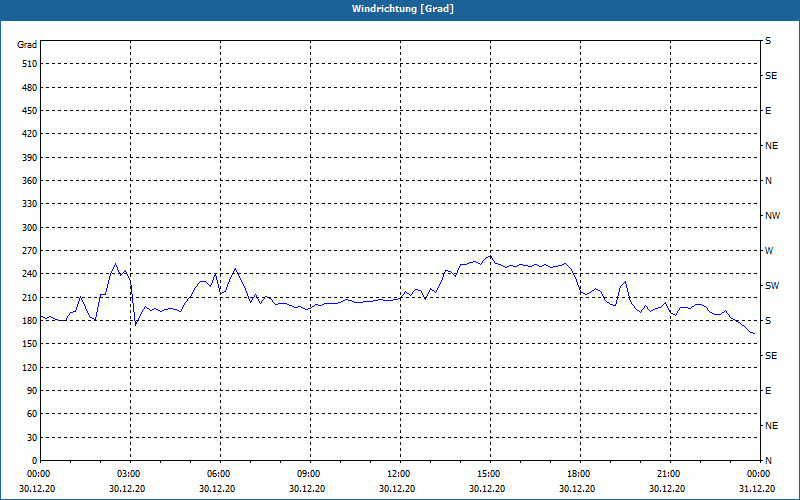This screenshot has height=500, width=800.
Task: Select the 30 degree axis label
Action: [32, 438]
